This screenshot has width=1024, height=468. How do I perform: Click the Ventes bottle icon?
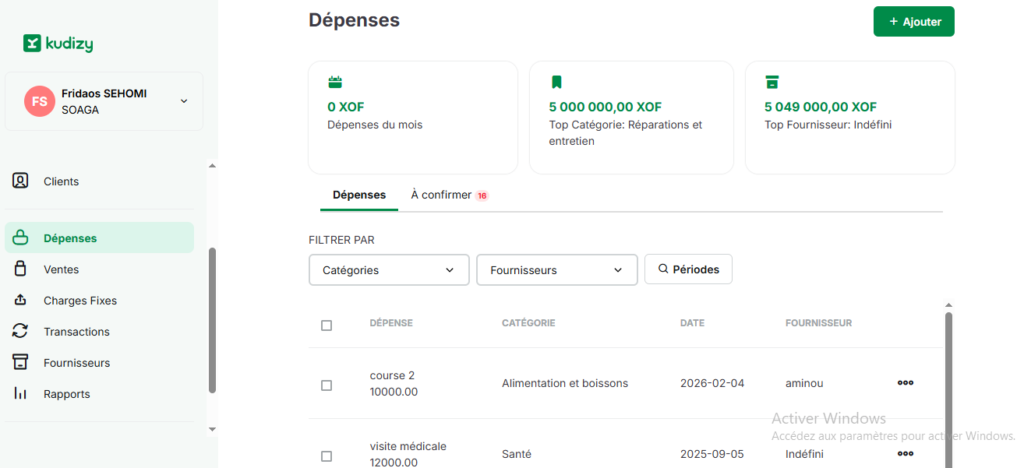[20, 269]
